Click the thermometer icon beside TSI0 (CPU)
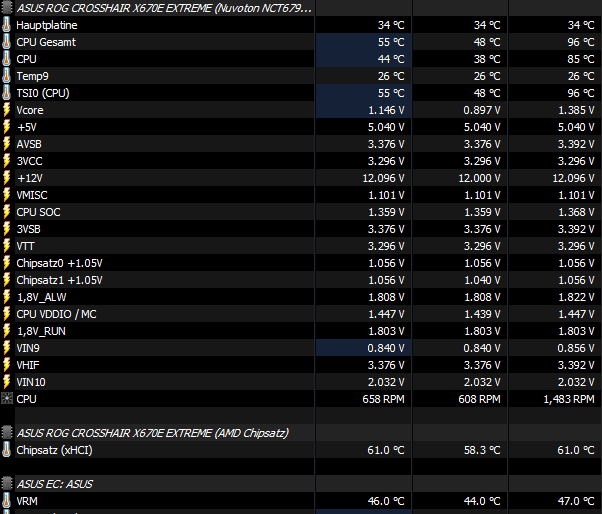Viewport: 602px width, 514px height. click(x=7, y=93)
